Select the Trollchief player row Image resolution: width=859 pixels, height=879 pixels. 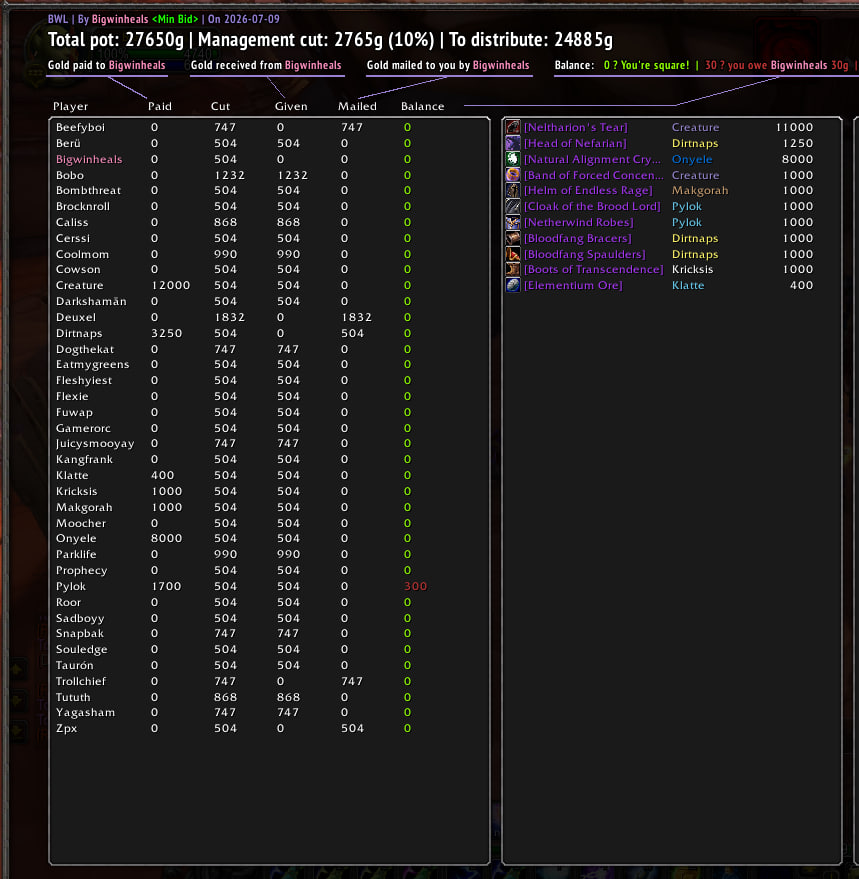click(269, 681)
